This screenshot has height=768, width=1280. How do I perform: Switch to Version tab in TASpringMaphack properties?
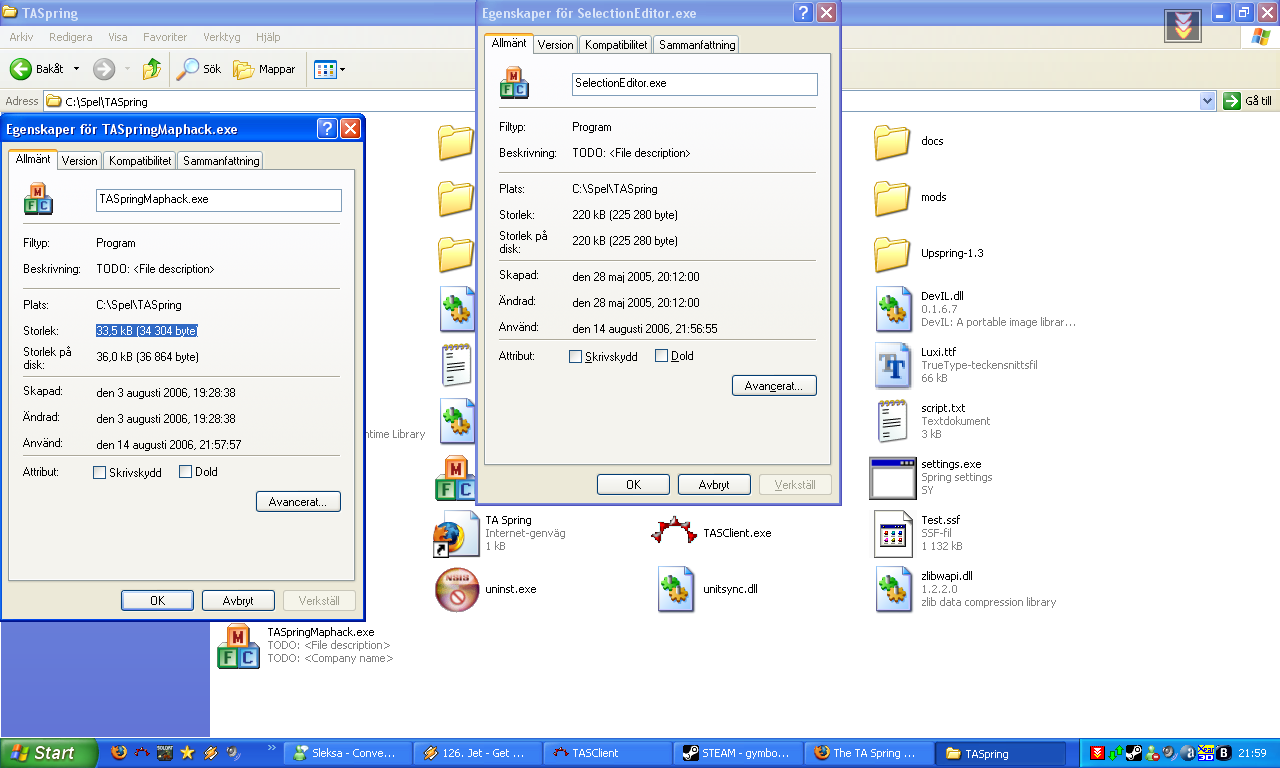point(80,161)
